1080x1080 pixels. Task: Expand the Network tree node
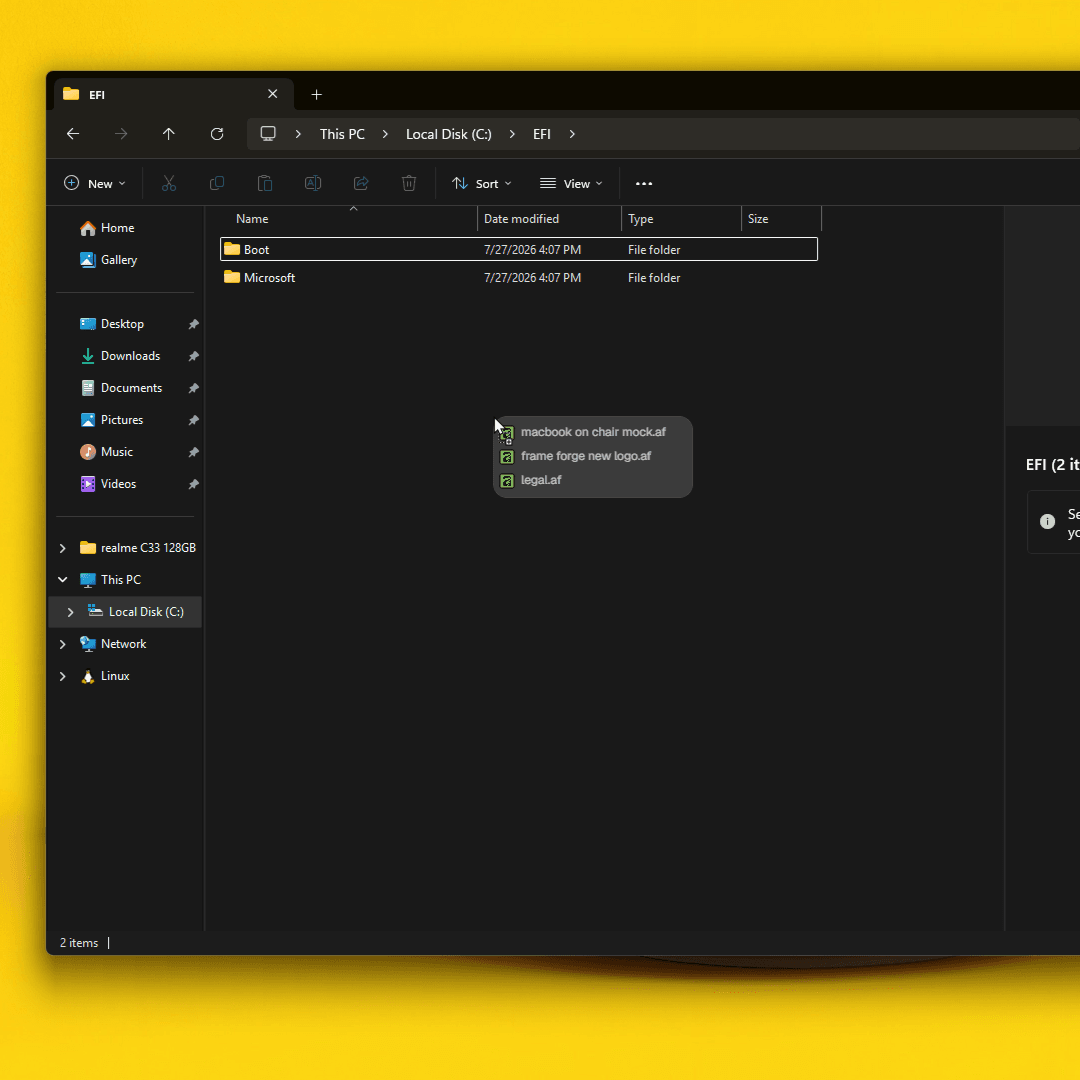(x=63, y=644)
